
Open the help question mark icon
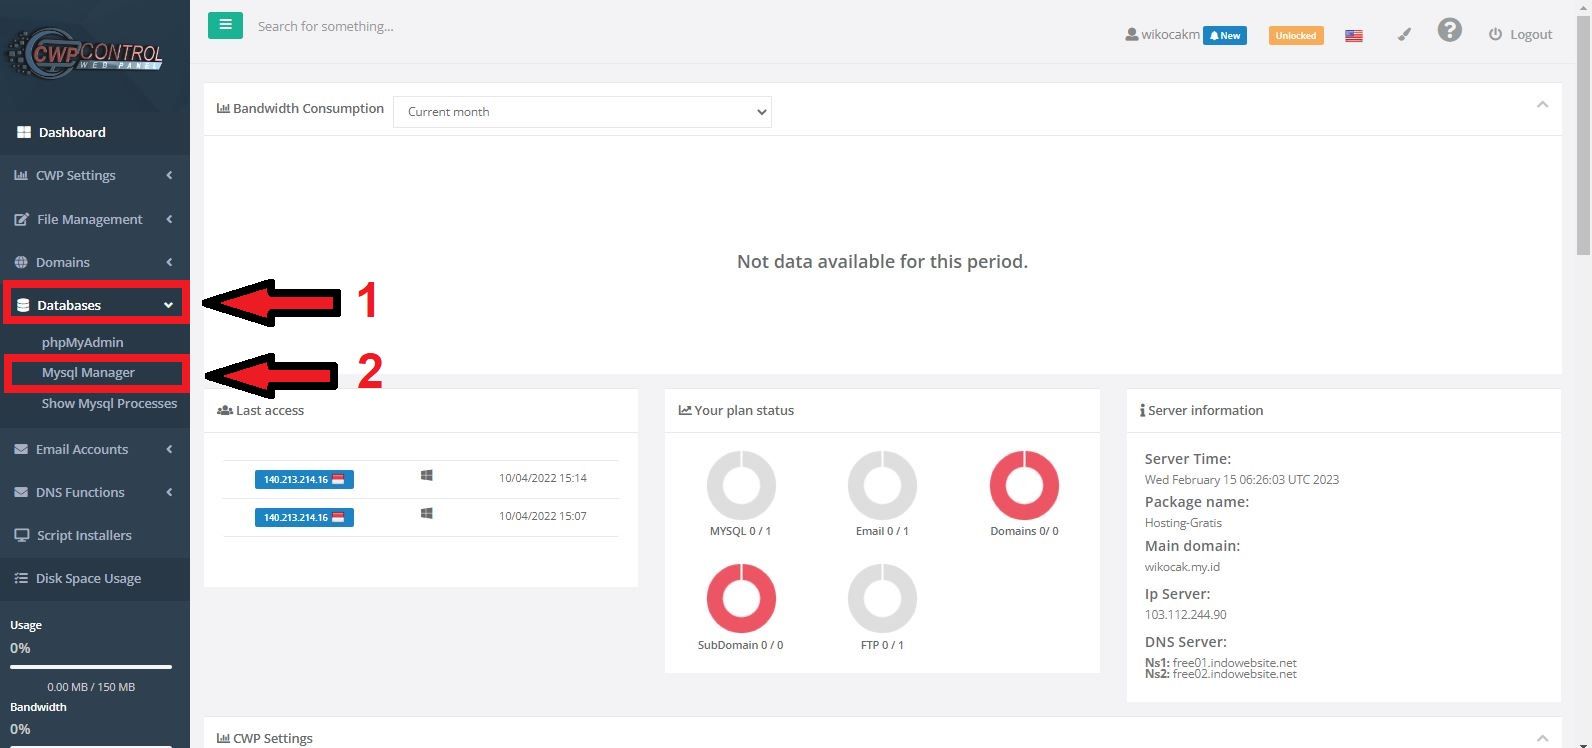point(1450,30)
